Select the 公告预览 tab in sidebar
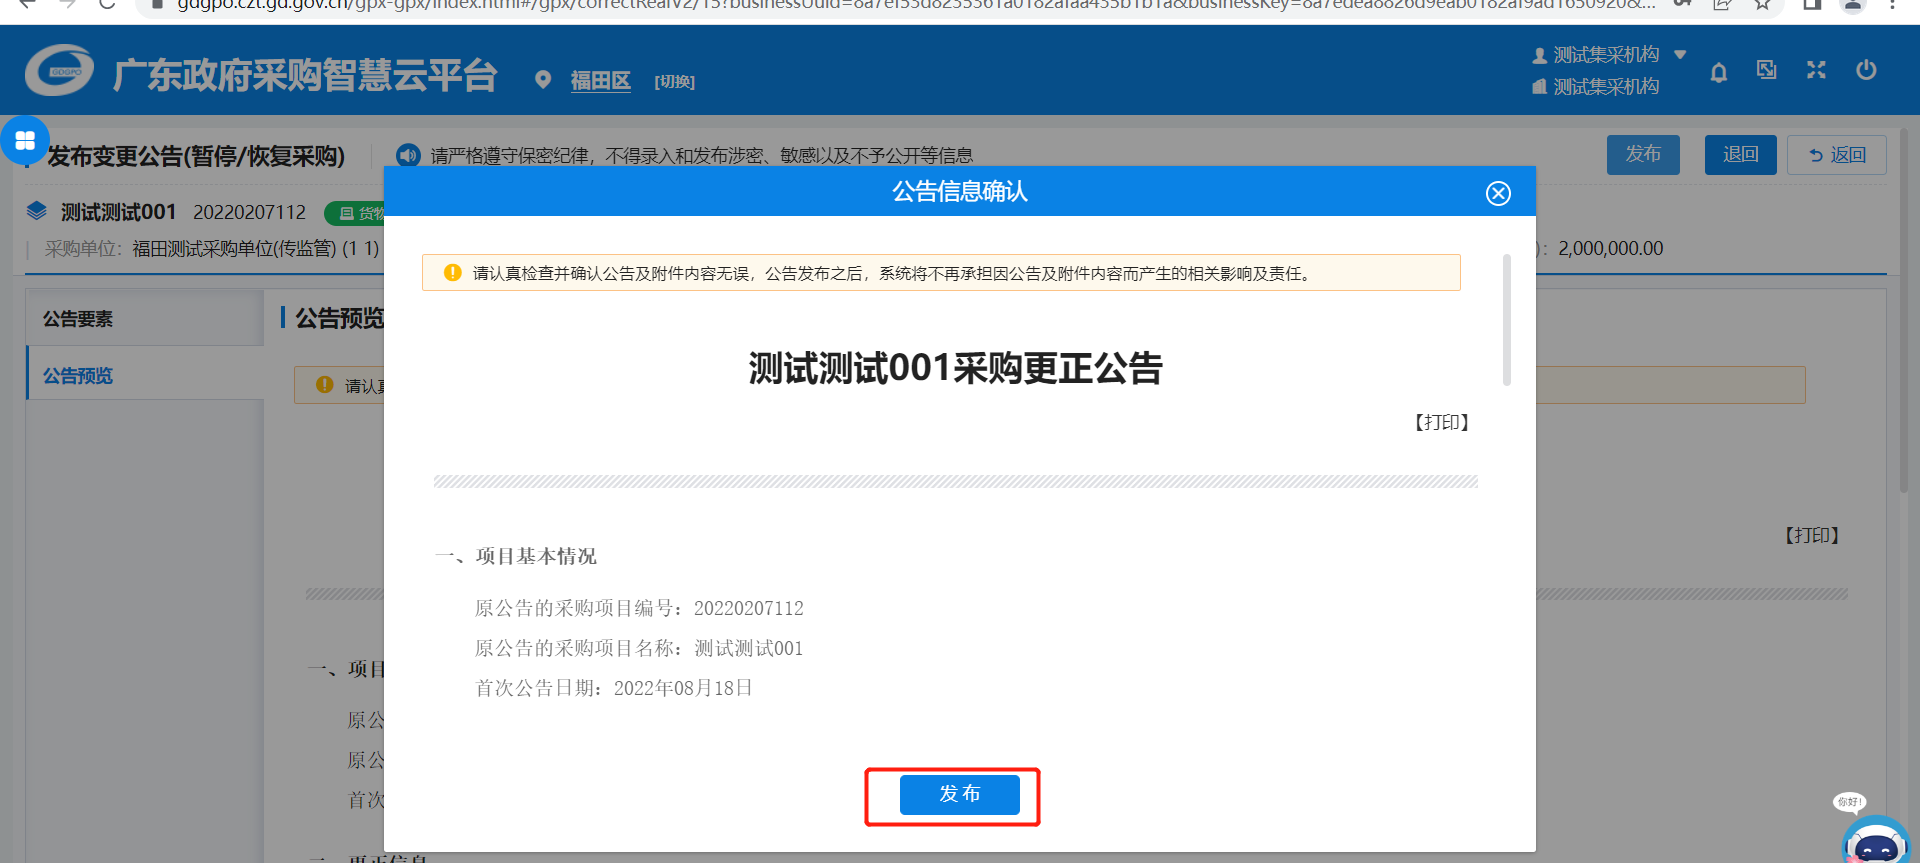 coord(78,376)
